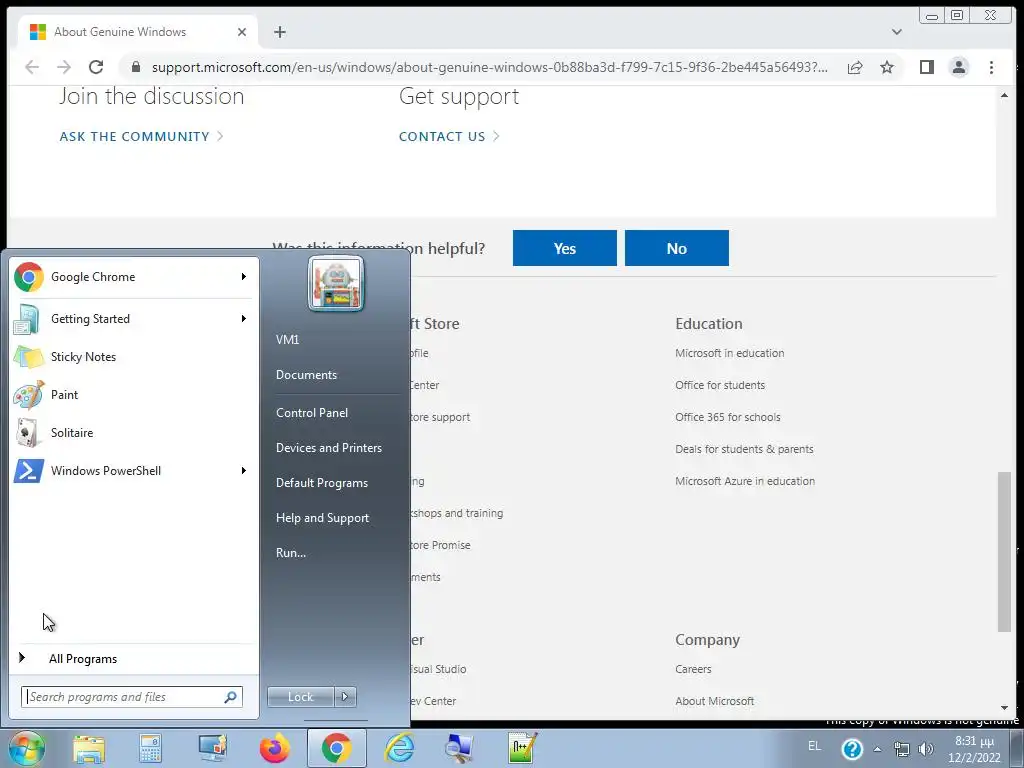Image resolution: width=1024 pixels, height=768 pixels.
Task: Click the user account robot picture
Action: pyautogui.click(x=336, y=284)
